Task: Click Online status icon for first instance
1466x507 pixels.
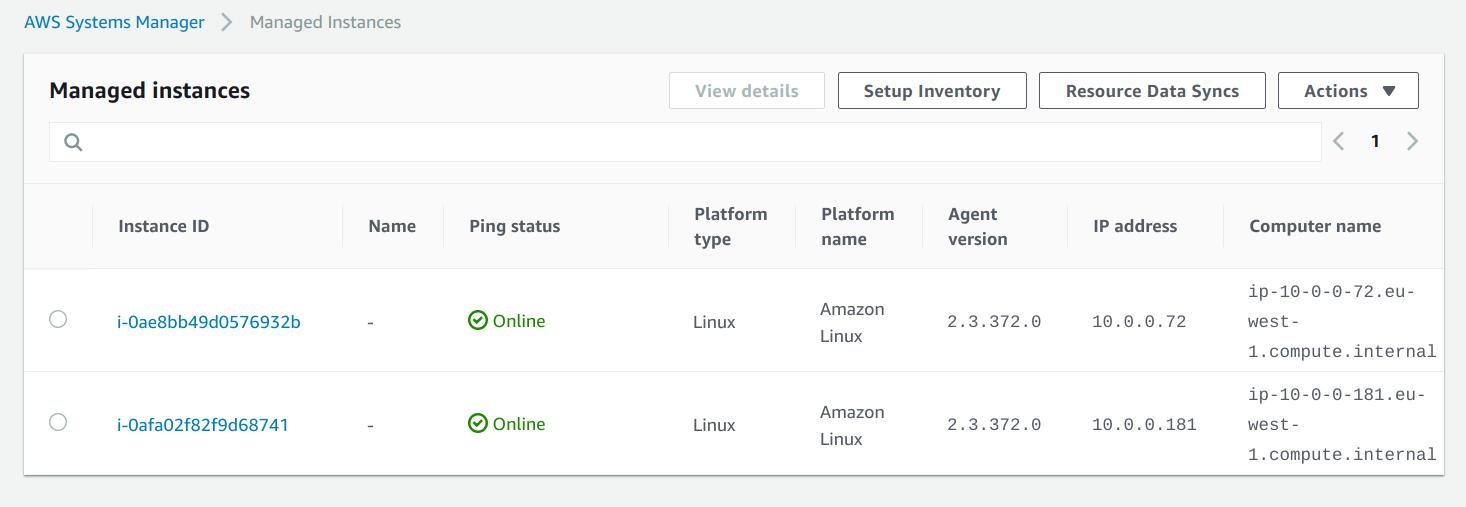Action: 478,321
